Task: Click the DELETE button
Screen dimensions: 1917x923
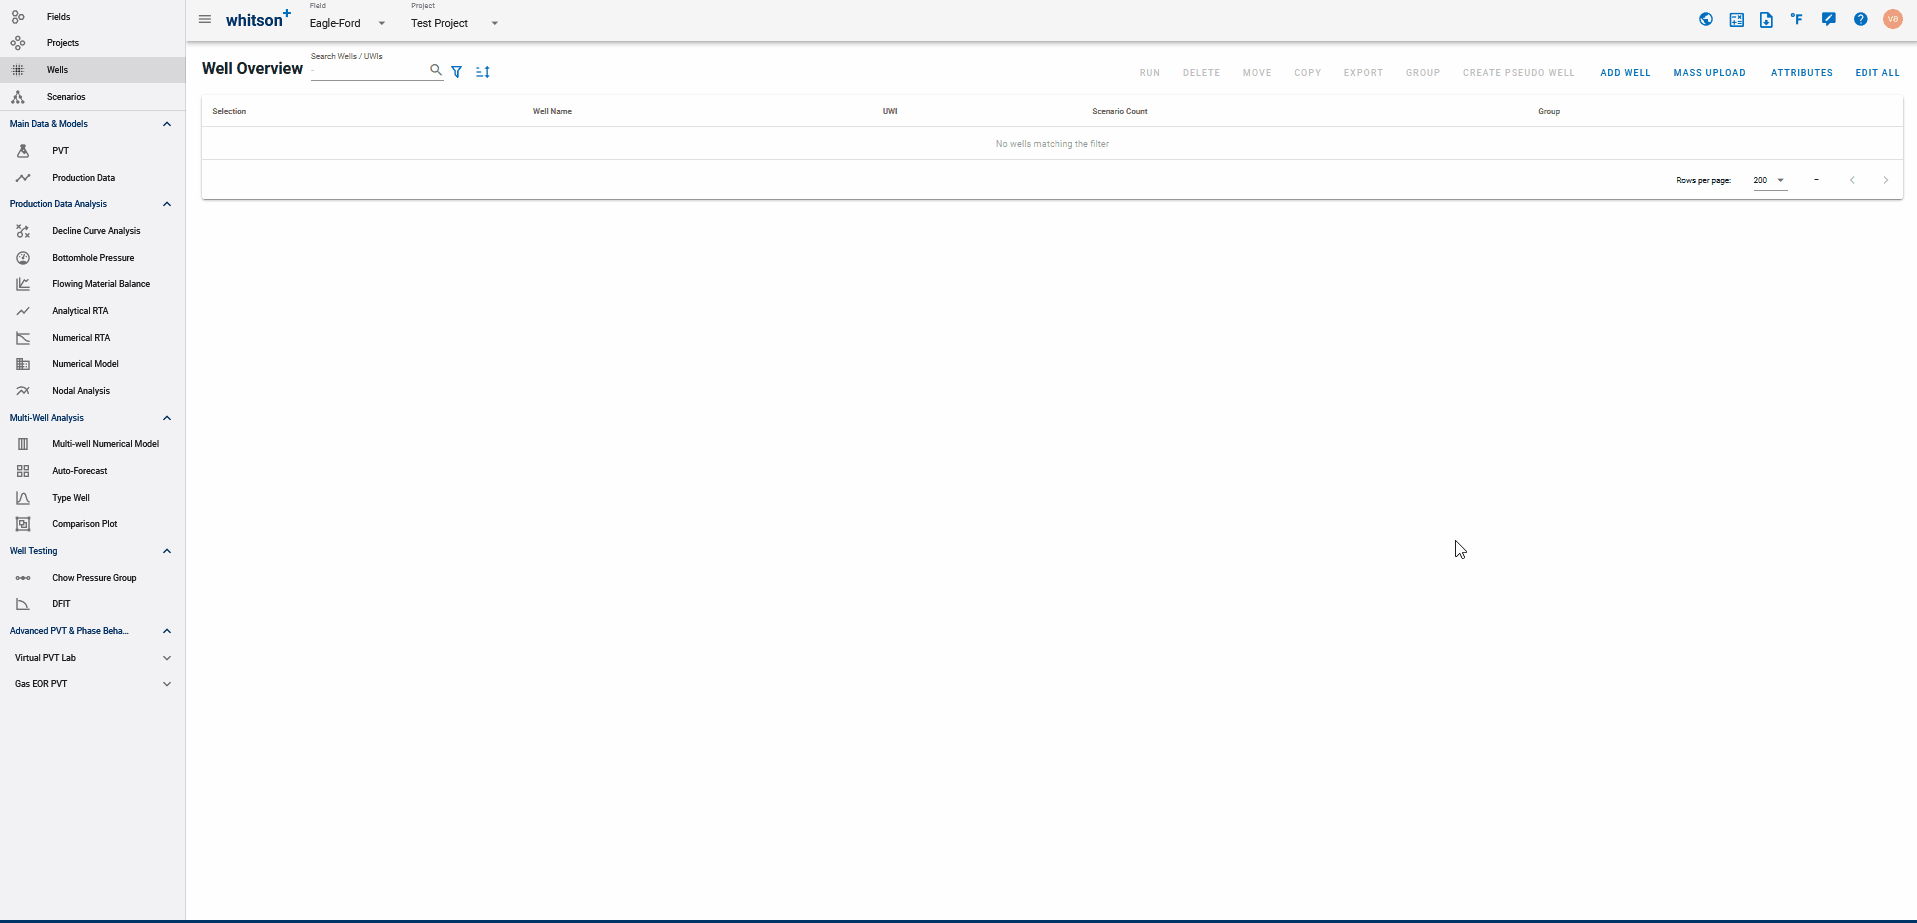Action: point(1201,73)
